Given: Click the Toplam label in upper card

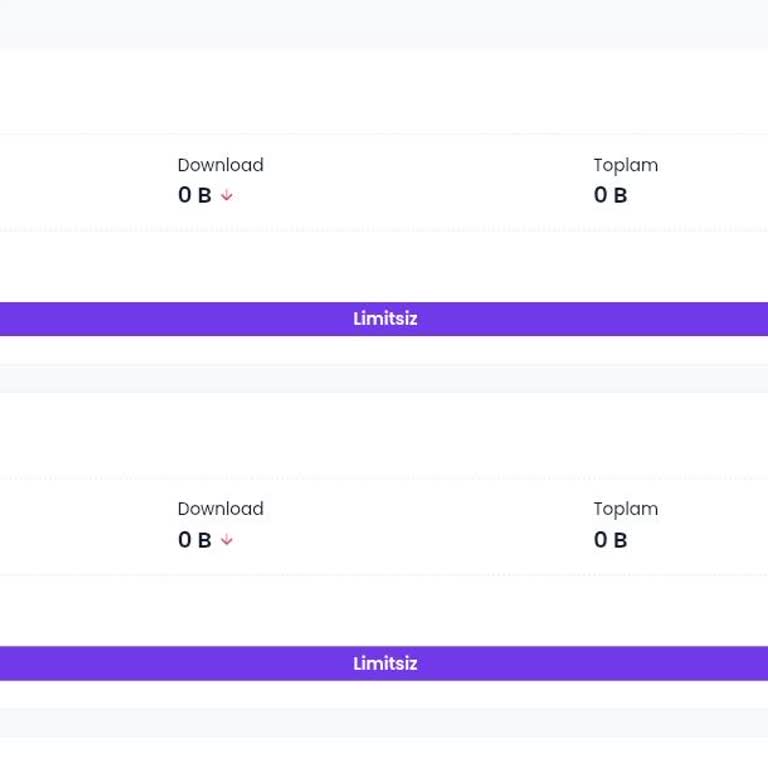Looking at the screenshot, I should pos(625,165).
